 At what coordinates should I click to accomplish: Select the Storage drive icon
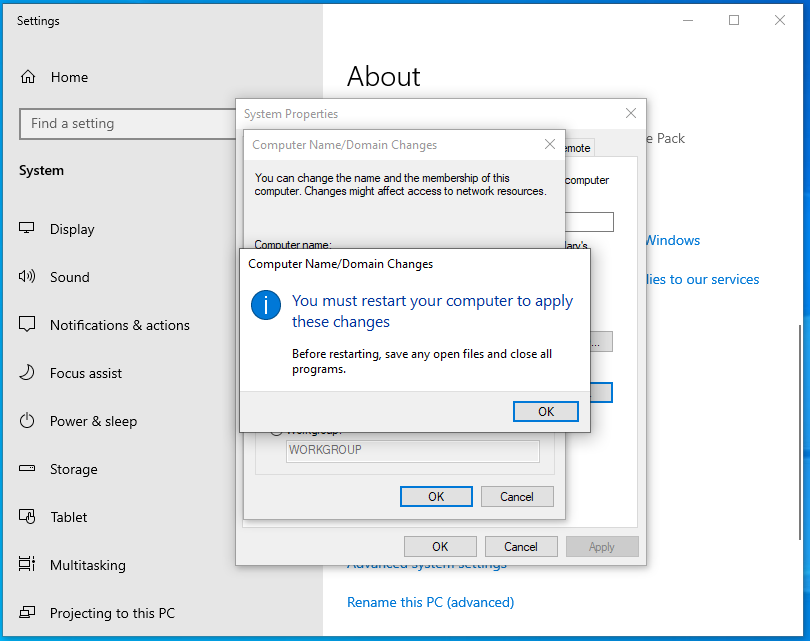coord(28,469)
